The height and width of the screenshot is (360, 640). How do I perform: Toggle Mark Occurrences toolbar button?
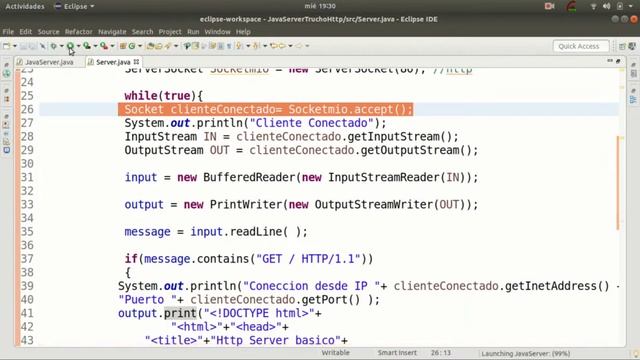pyautogui.click(x=195, y=46)
